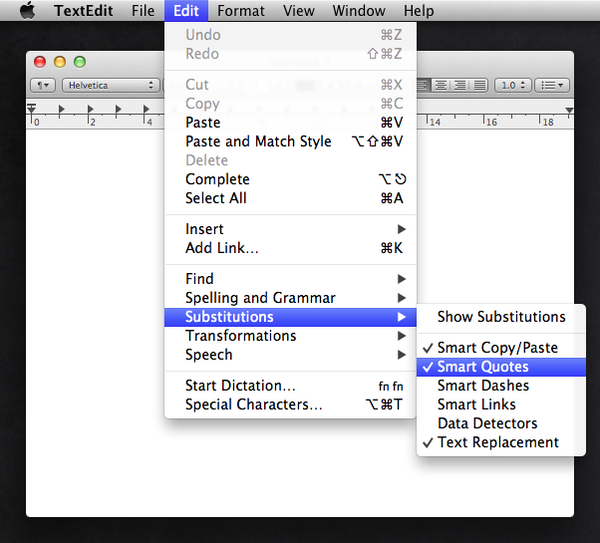
Task: Choose Select All
Action: [290, 198]
